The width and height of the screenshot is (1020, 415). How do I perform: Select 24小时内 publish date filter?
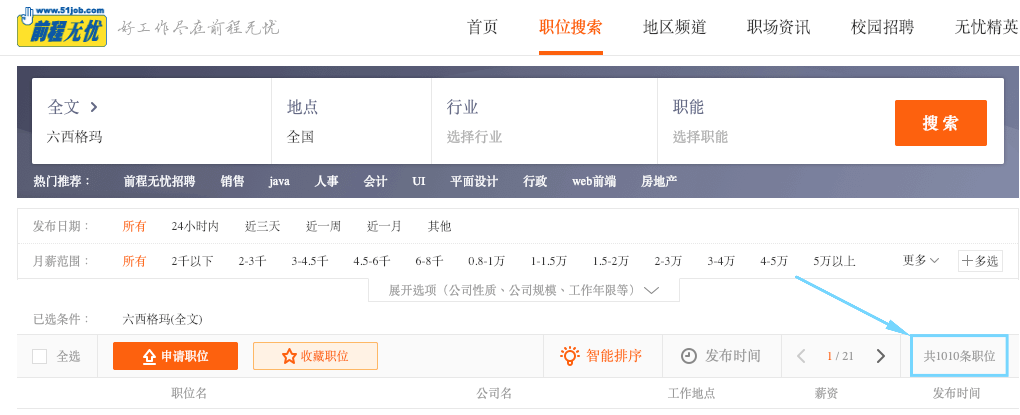tap(195, 226)
